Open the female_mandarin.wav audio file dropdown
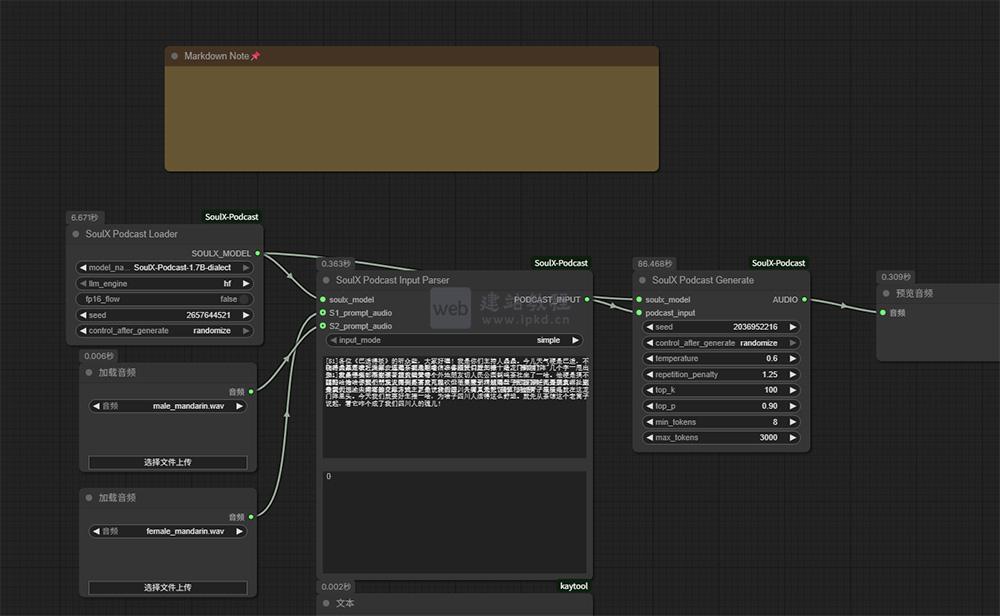The image size is (1000, 616). tap(167, 532)
